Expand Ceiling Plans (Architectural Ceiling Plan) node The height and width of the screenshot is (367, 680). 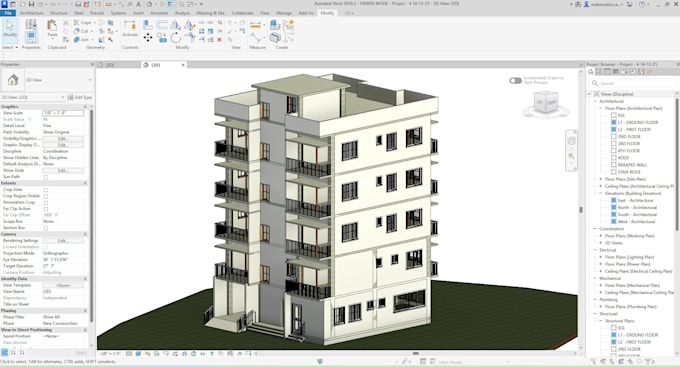tap(601, 186)
